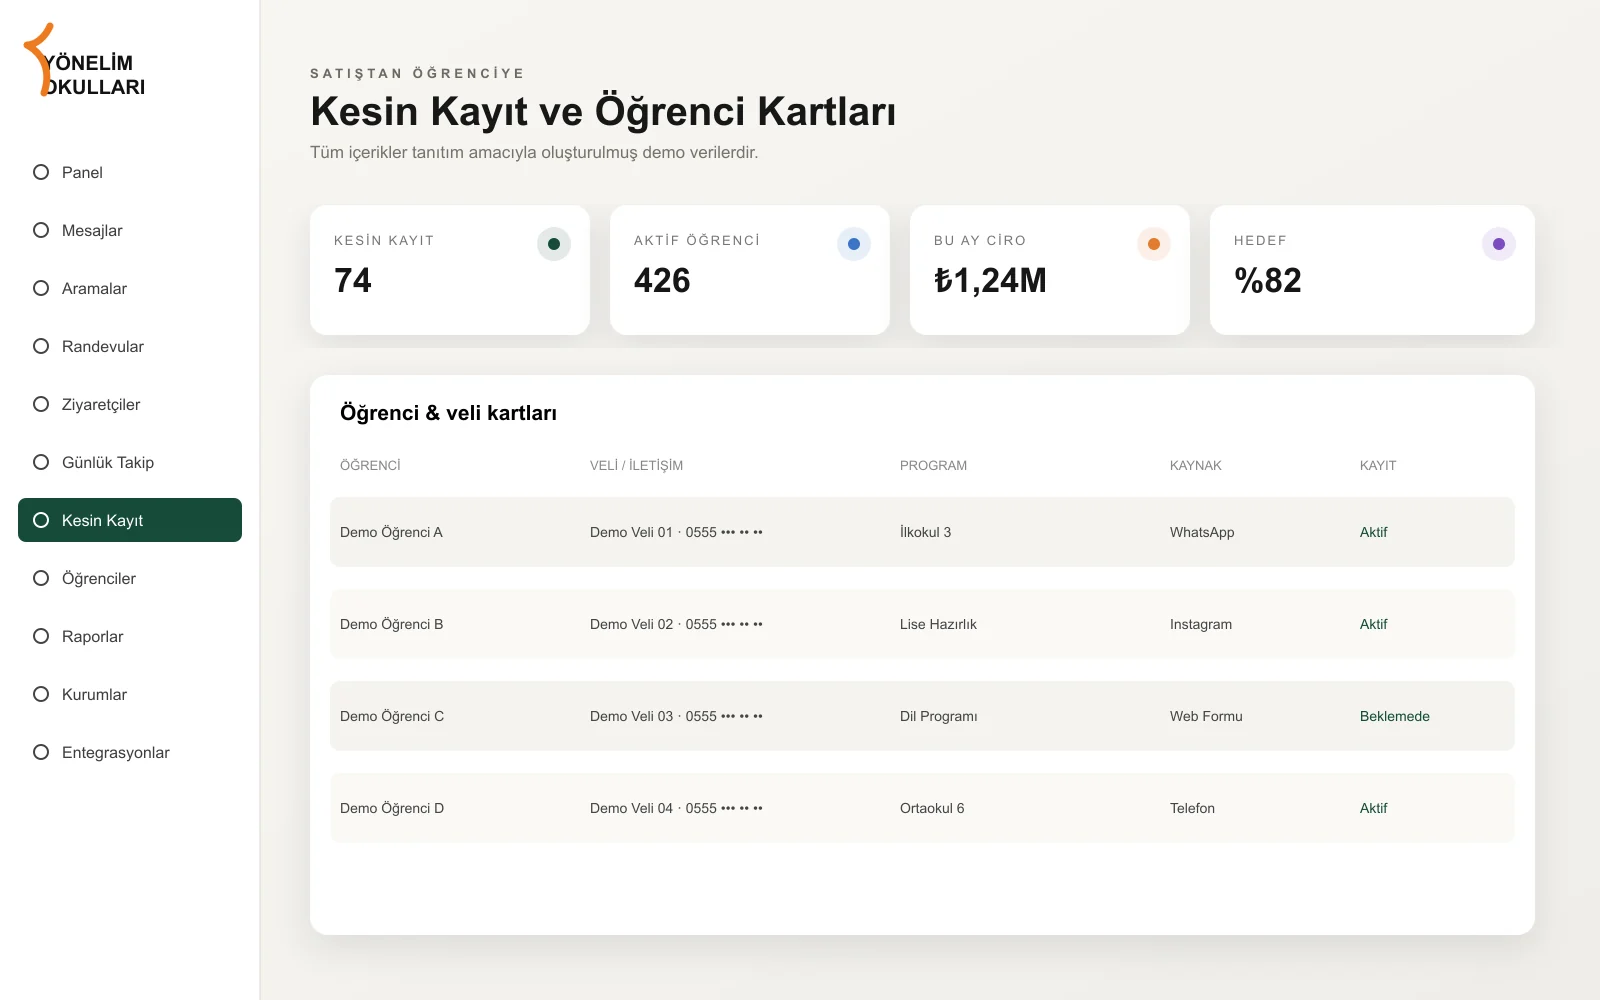Click the Aktif status for Öğrenci D
This screenshot has width=1600, height=1000.
(x=1374, y=808)
